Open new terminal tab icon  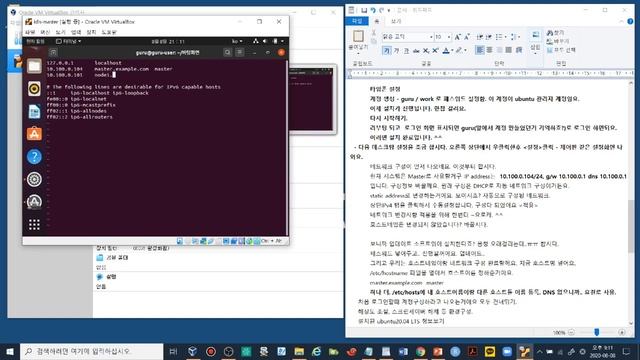tap(53, 52)
